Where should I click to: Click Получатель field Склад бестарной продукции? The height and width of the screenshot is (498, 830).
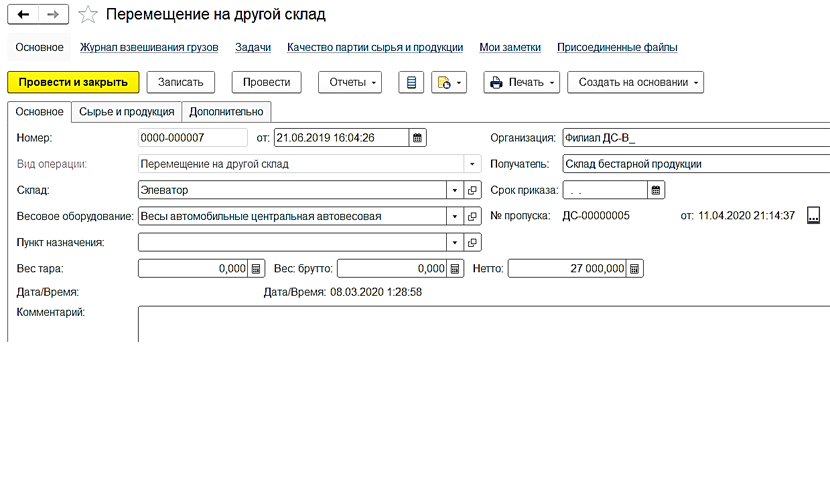696,164
